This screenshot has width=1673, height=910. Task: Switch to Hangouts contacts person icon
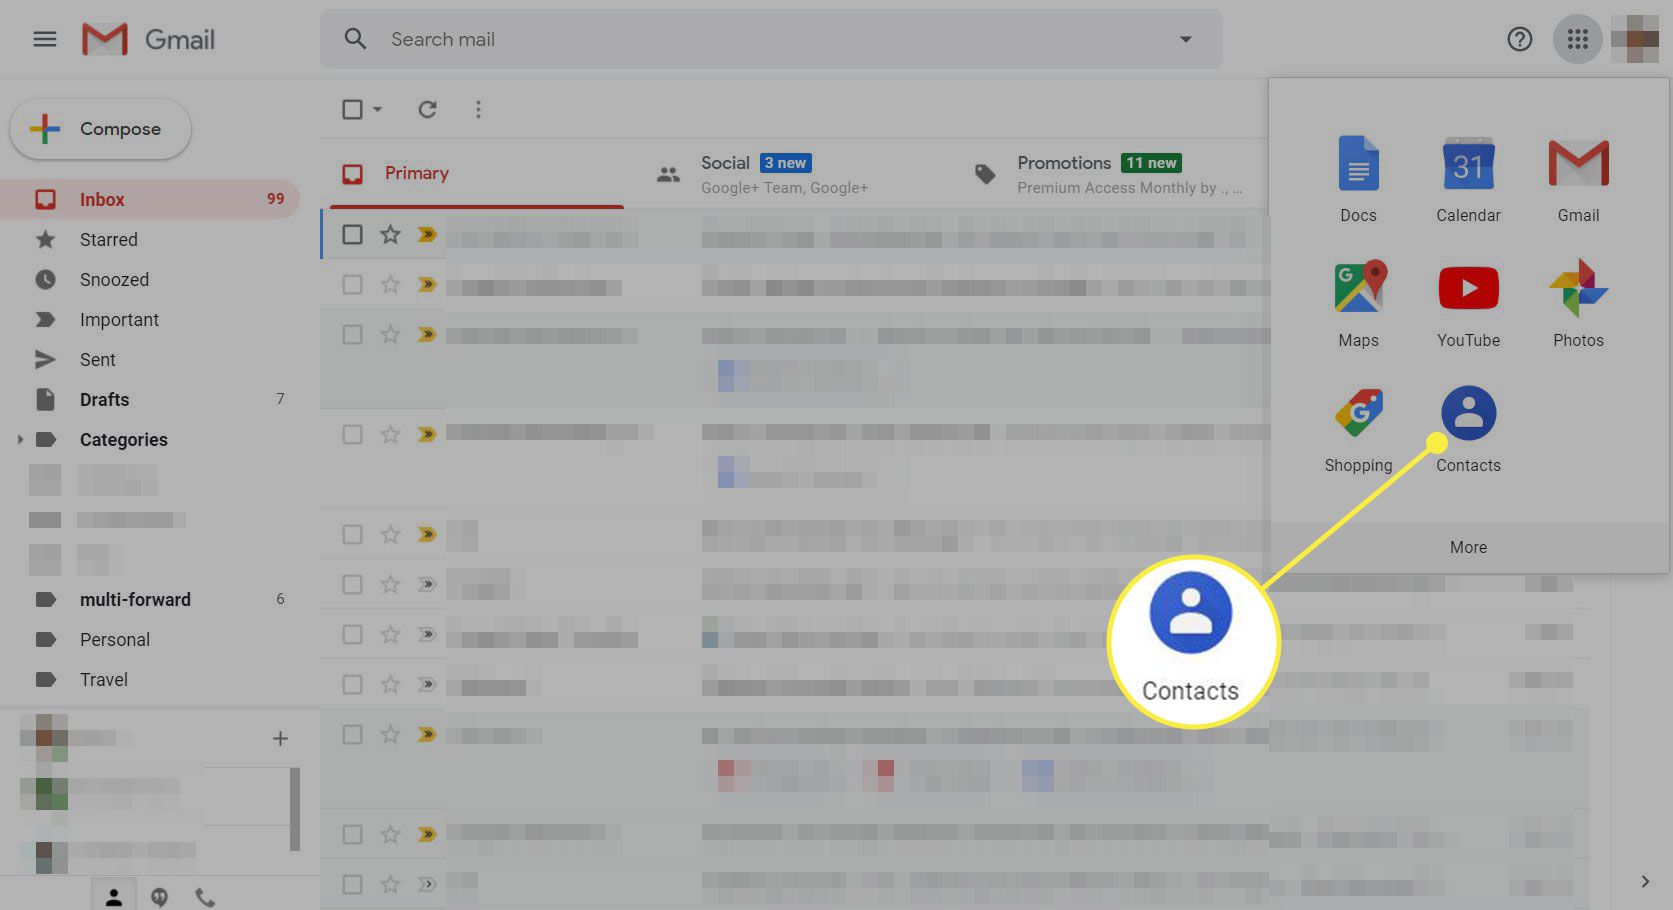coord(114,897)
